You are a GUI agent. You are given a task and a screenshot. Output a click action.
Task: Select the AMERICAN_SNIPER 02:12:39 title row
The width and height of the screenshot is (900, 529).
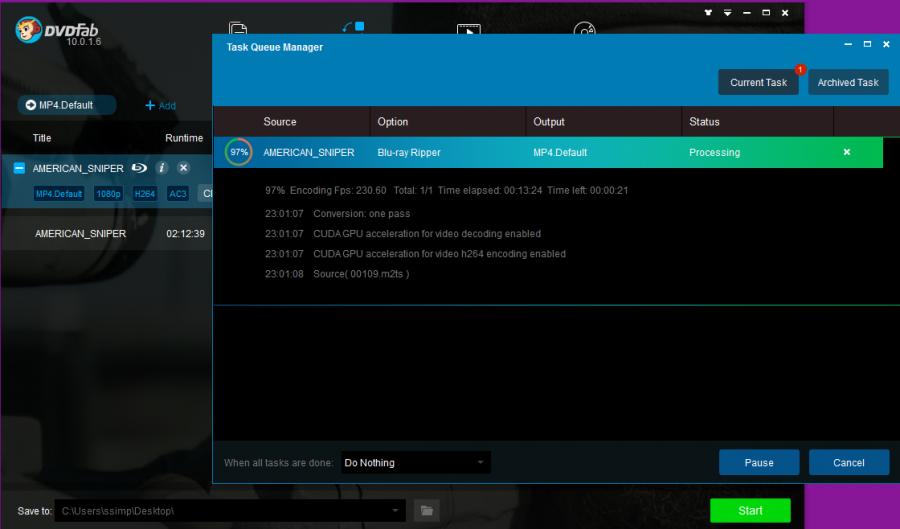point(107,234)
